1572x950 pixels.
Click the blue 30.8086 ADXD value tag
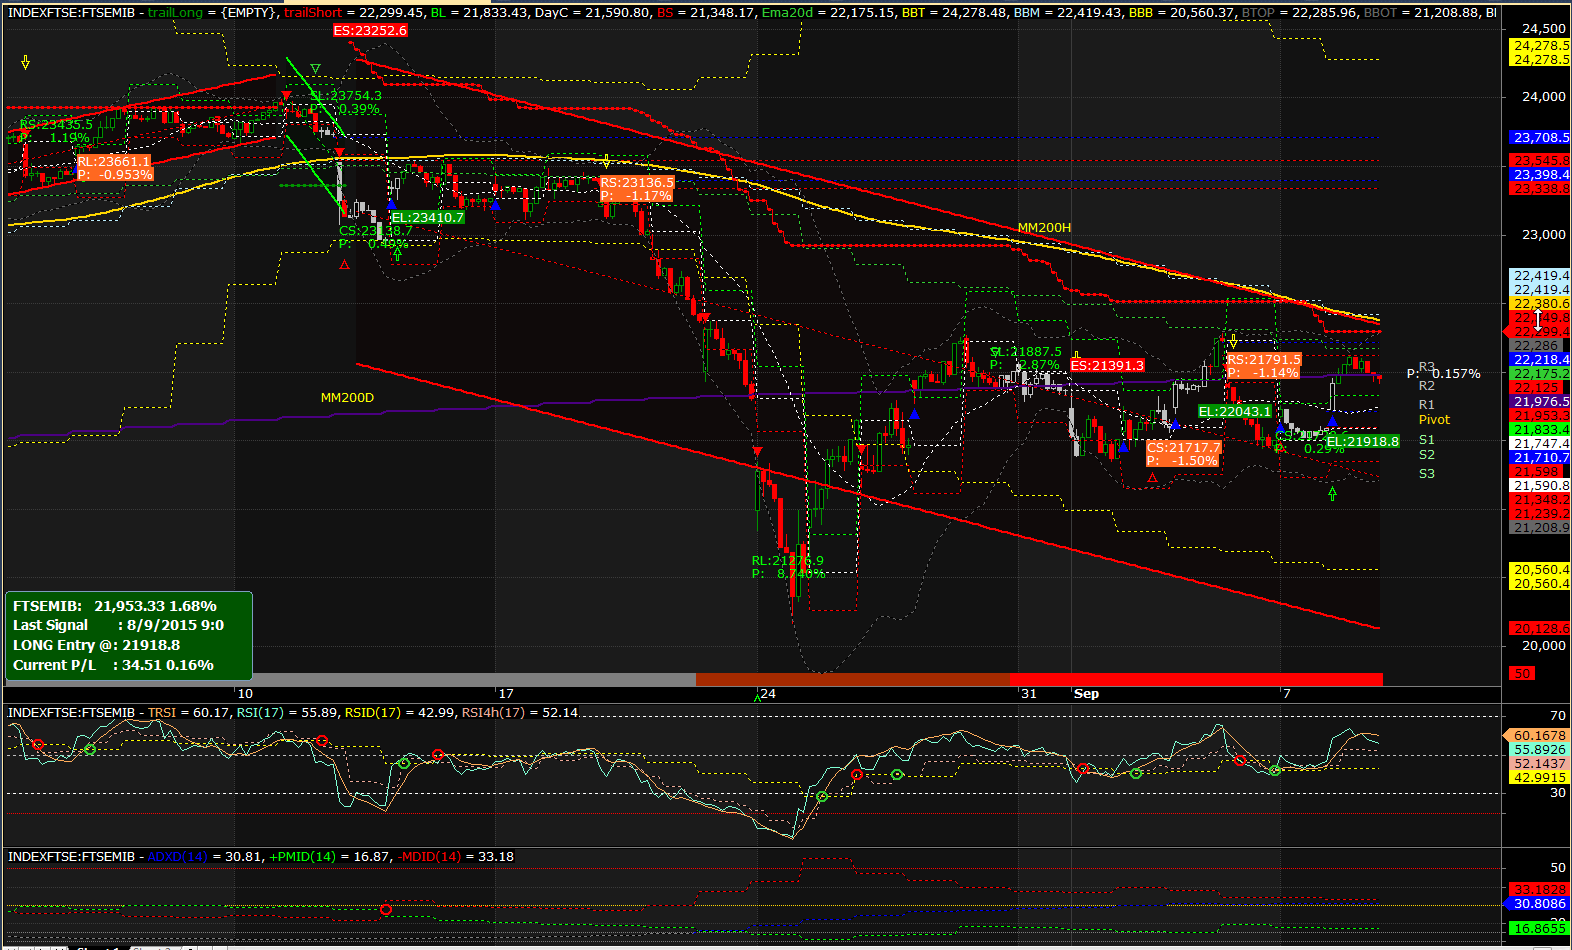(x=1537, y=904)
